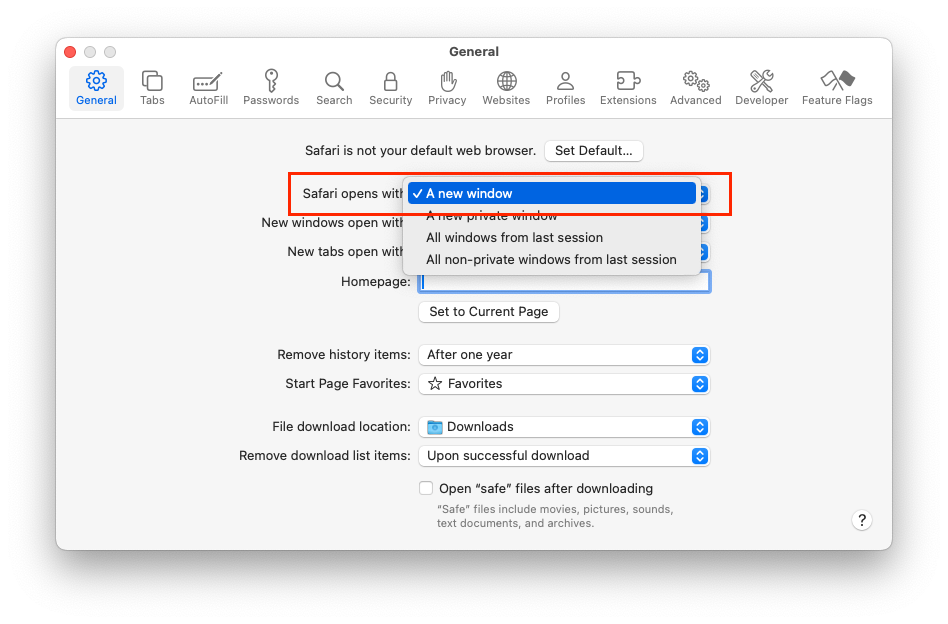This screenshot has width=948, height=624.
Task: Show the Extensions settings pane
Action: tap(628, 88)
